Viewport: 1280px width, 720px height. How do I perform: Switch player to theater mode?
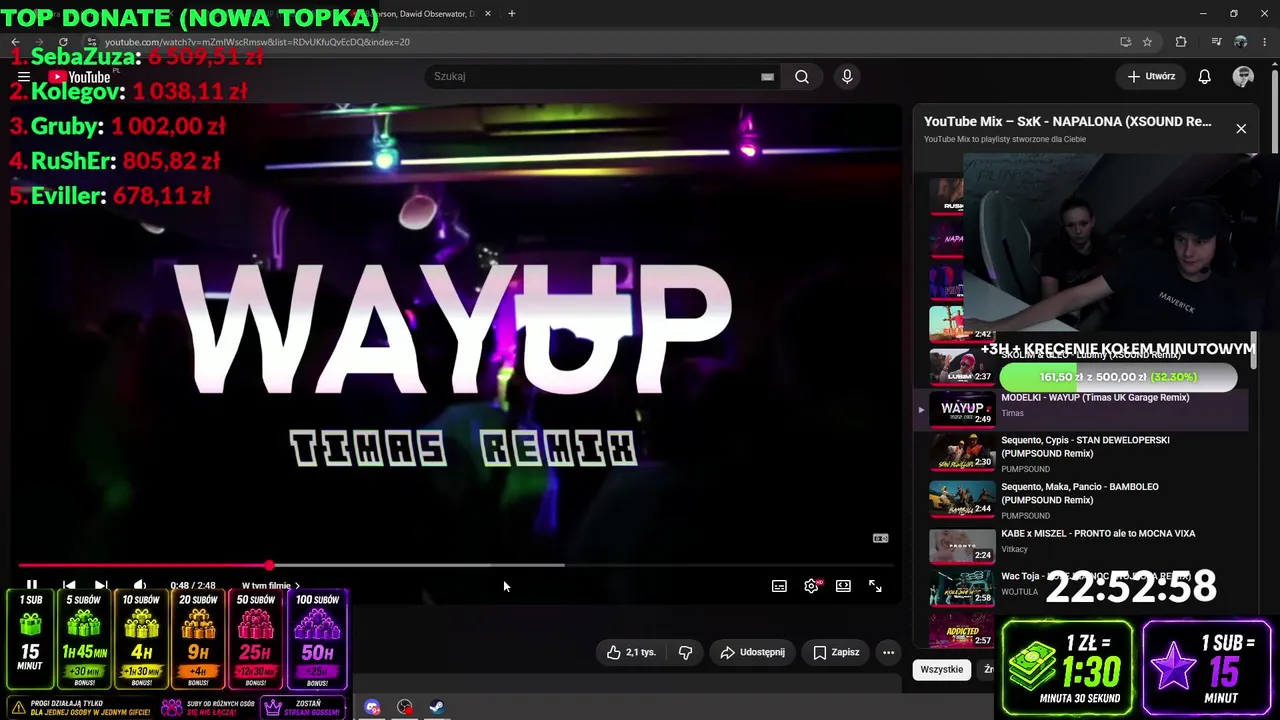(x=843, y=586)
